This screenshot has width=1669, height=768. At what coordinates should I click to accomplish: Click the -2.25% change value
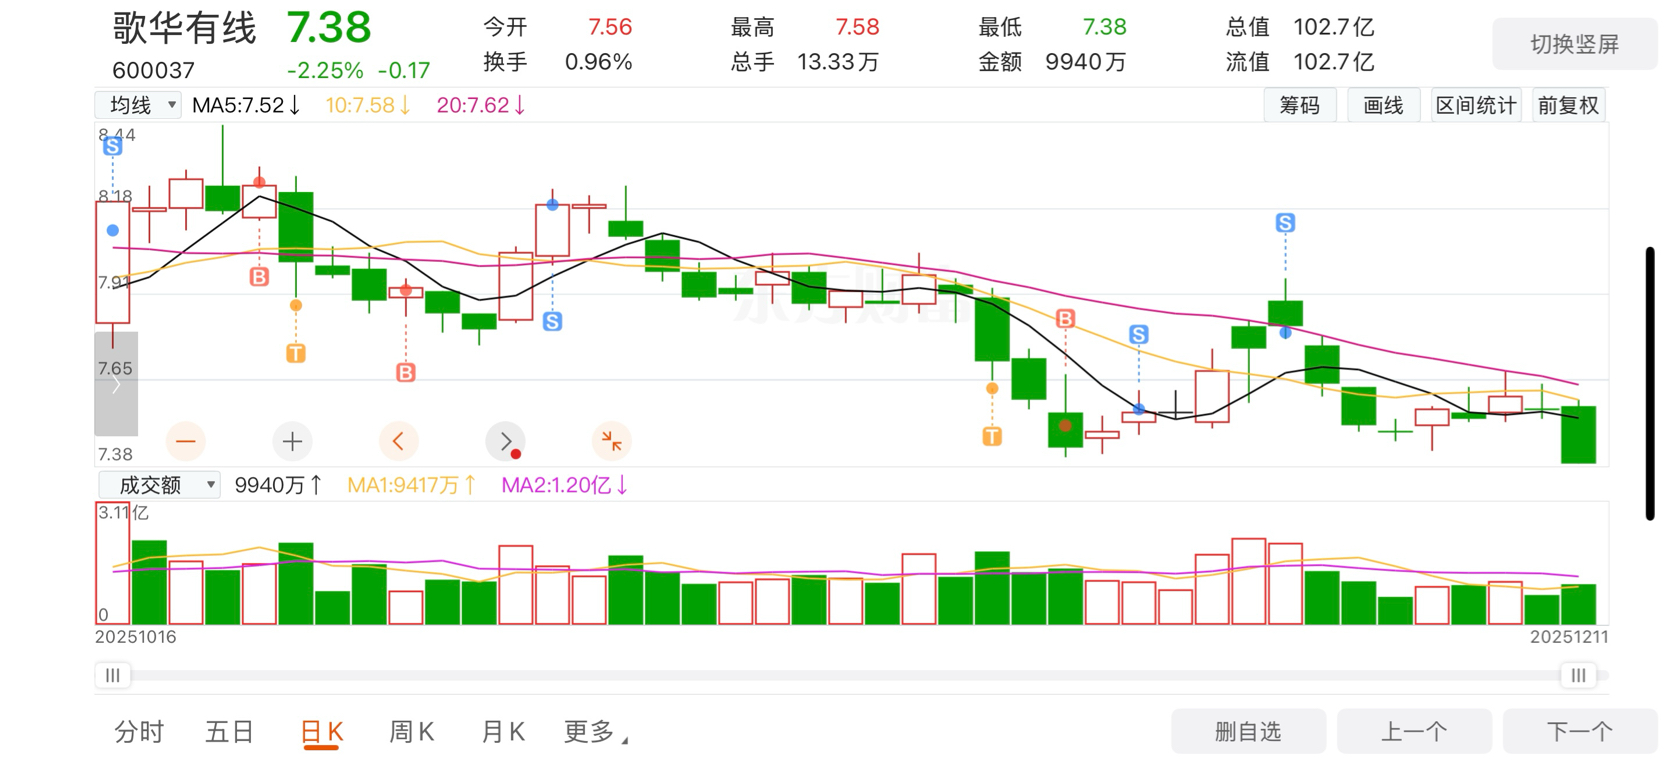pyautogui.click(x=325, y=70)
